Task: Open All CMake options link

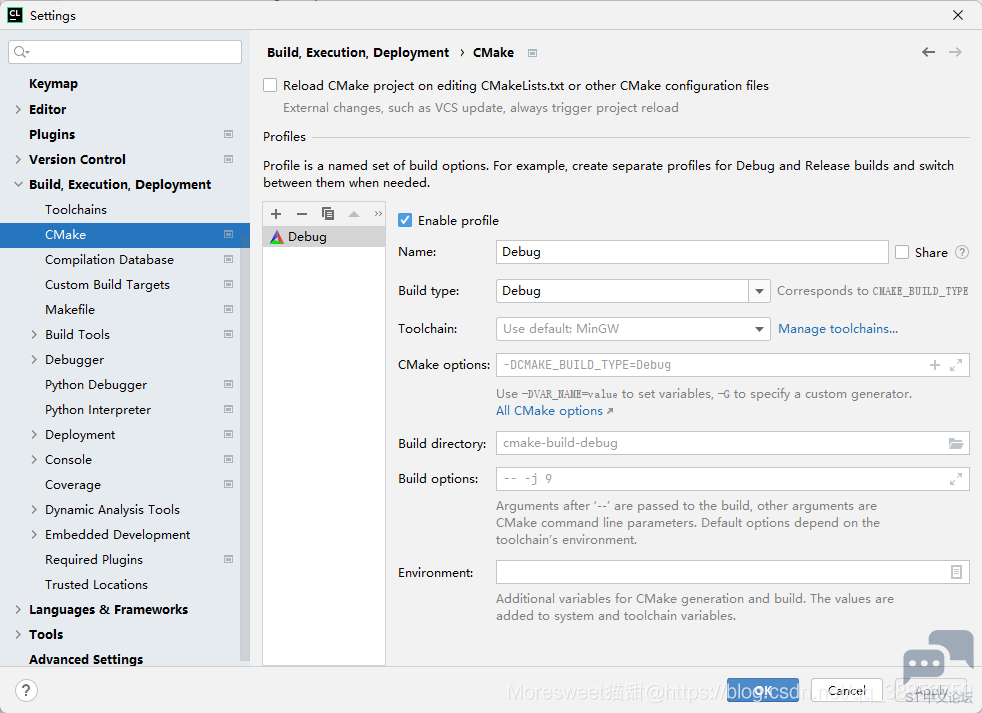Action: [554, 411]
